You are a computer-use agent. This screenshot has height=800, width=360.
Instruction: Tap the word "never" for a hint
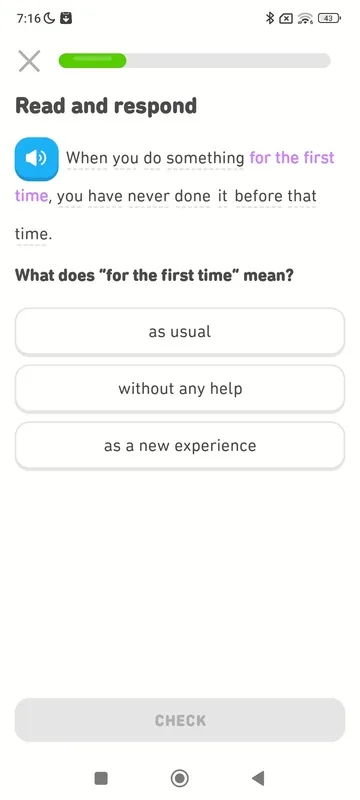pos(149,196)
